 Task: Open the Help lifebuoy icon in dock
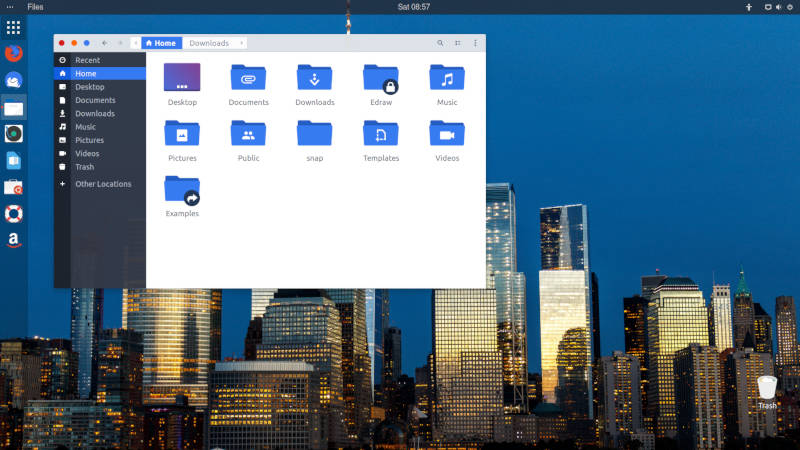(13, 214)
